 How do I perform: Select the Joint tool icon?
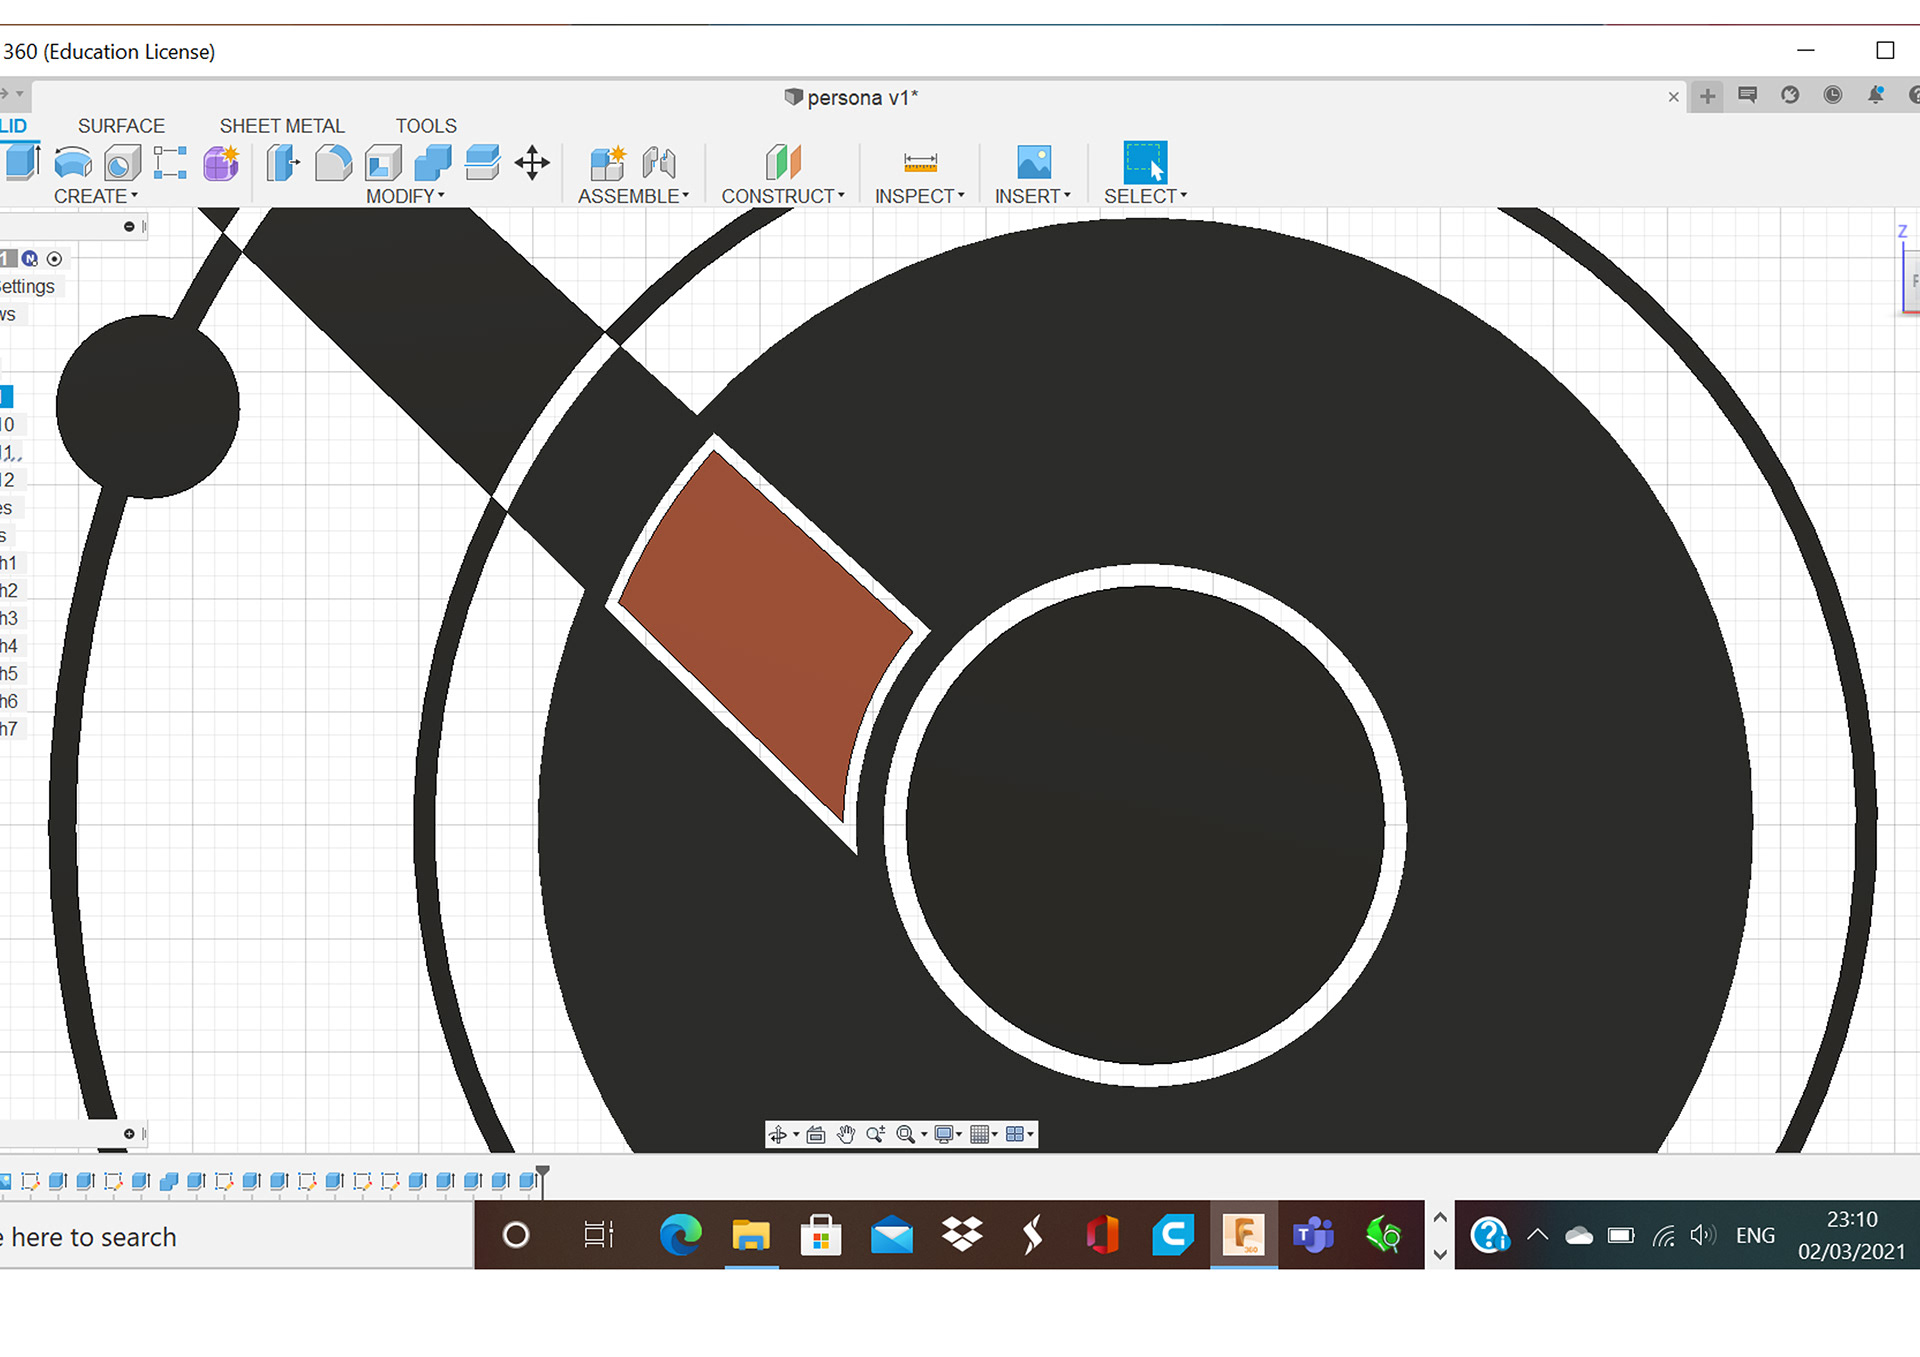pos(659,162)
